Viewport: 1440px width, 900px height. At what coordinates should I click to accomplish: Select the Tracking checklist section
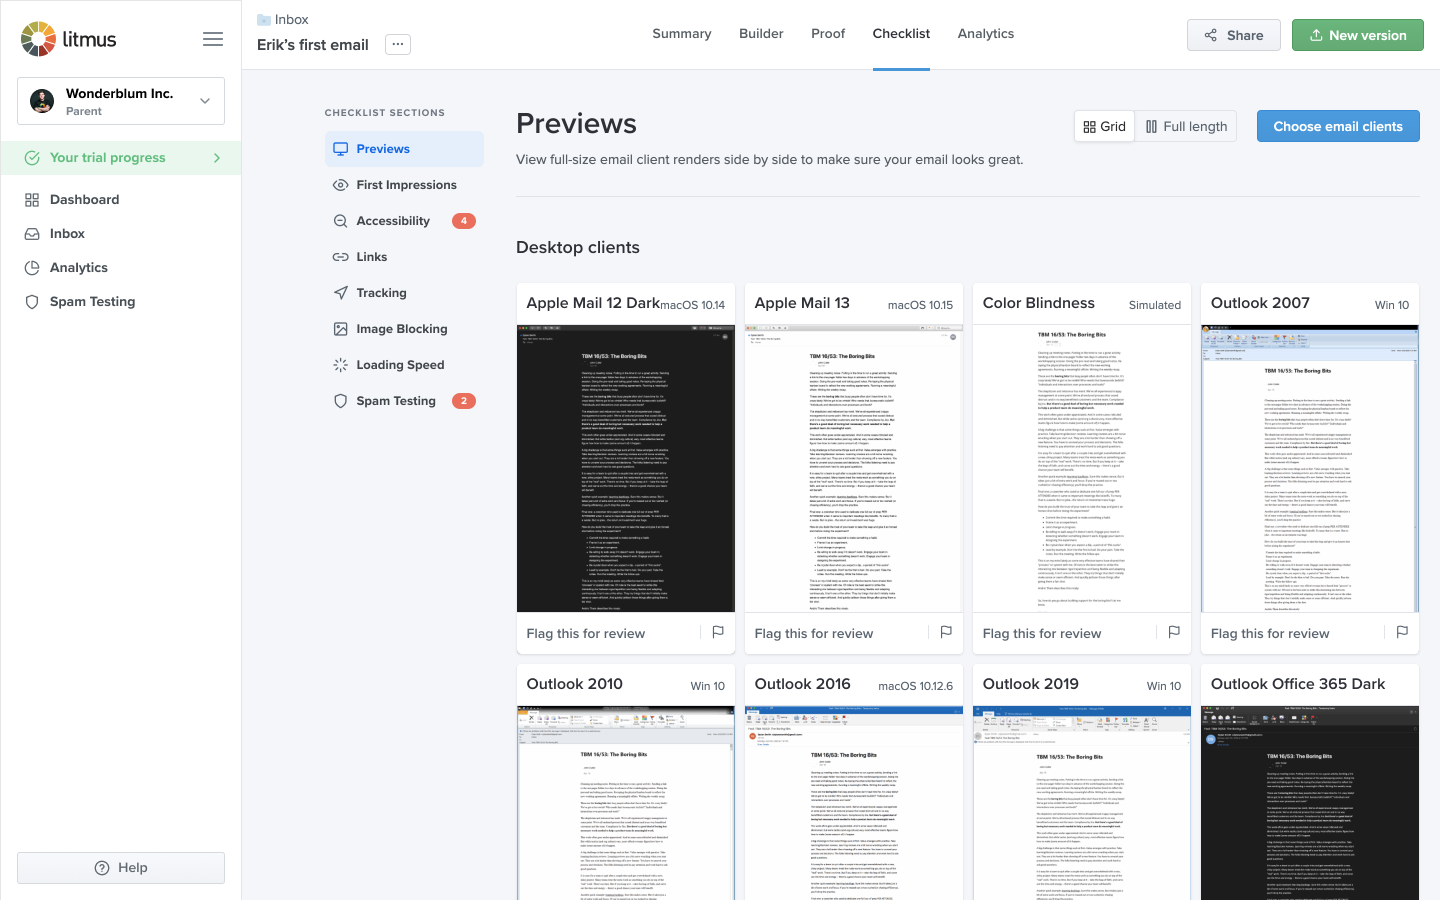coord(404,293)
